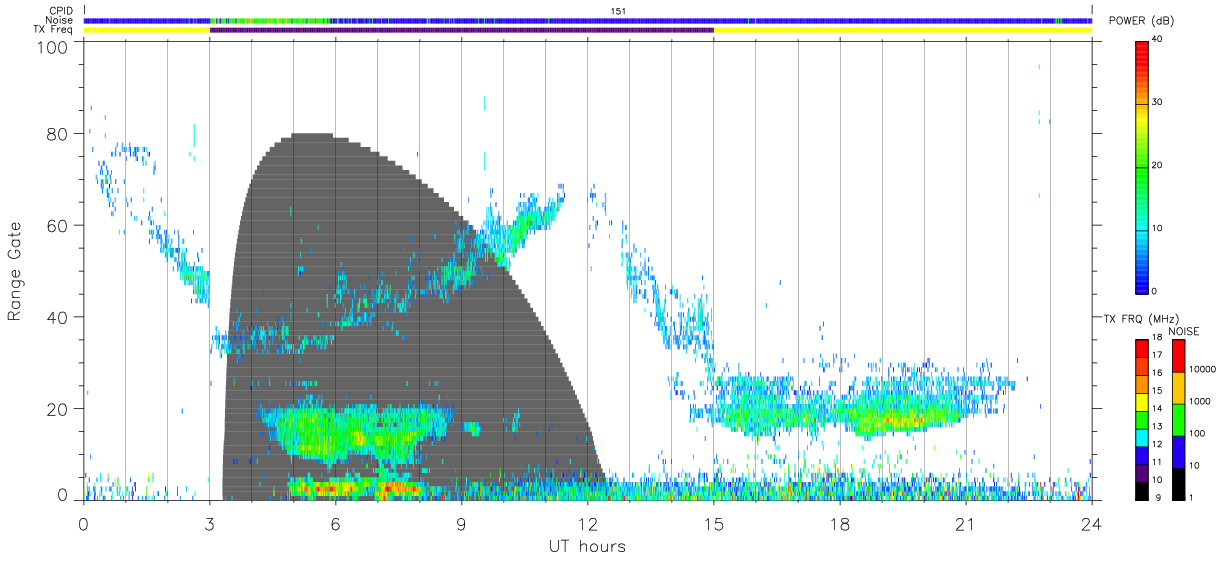Click the '30' tick on the POWER scale
This screenshot has height=567, width=1228.
pos(1158,103)
